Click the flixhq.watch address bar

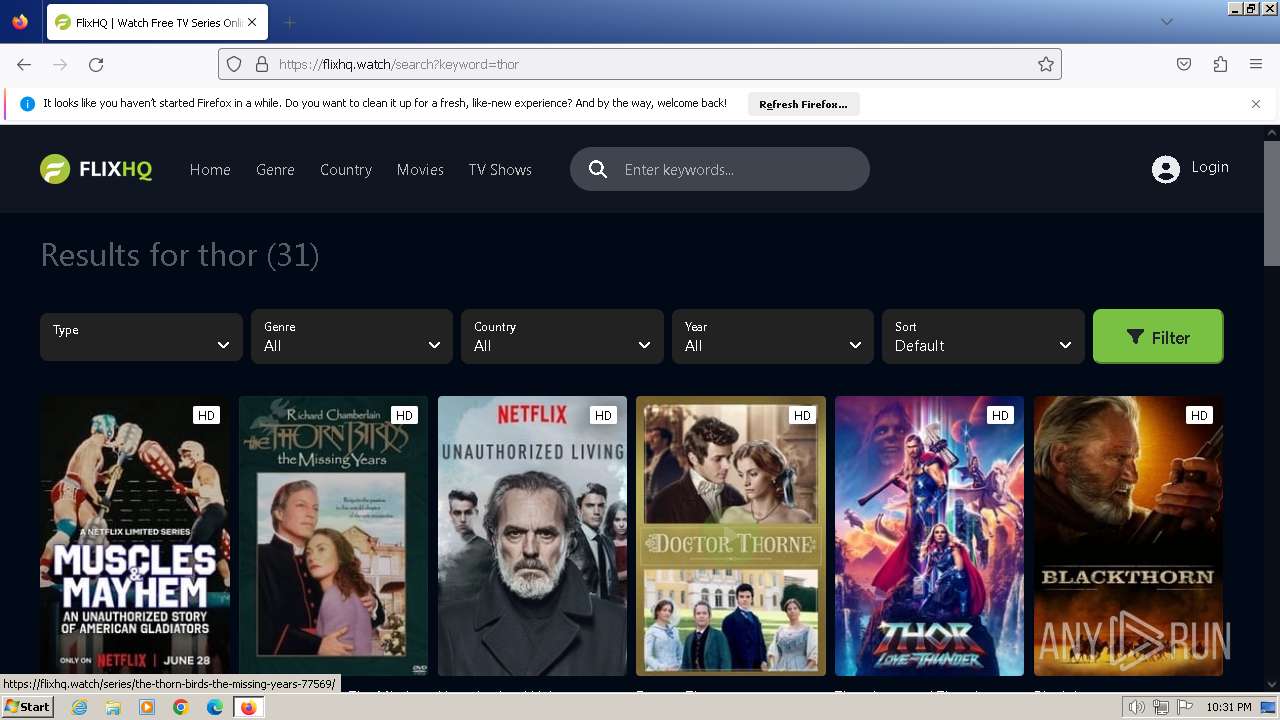[x=640, y=64]
